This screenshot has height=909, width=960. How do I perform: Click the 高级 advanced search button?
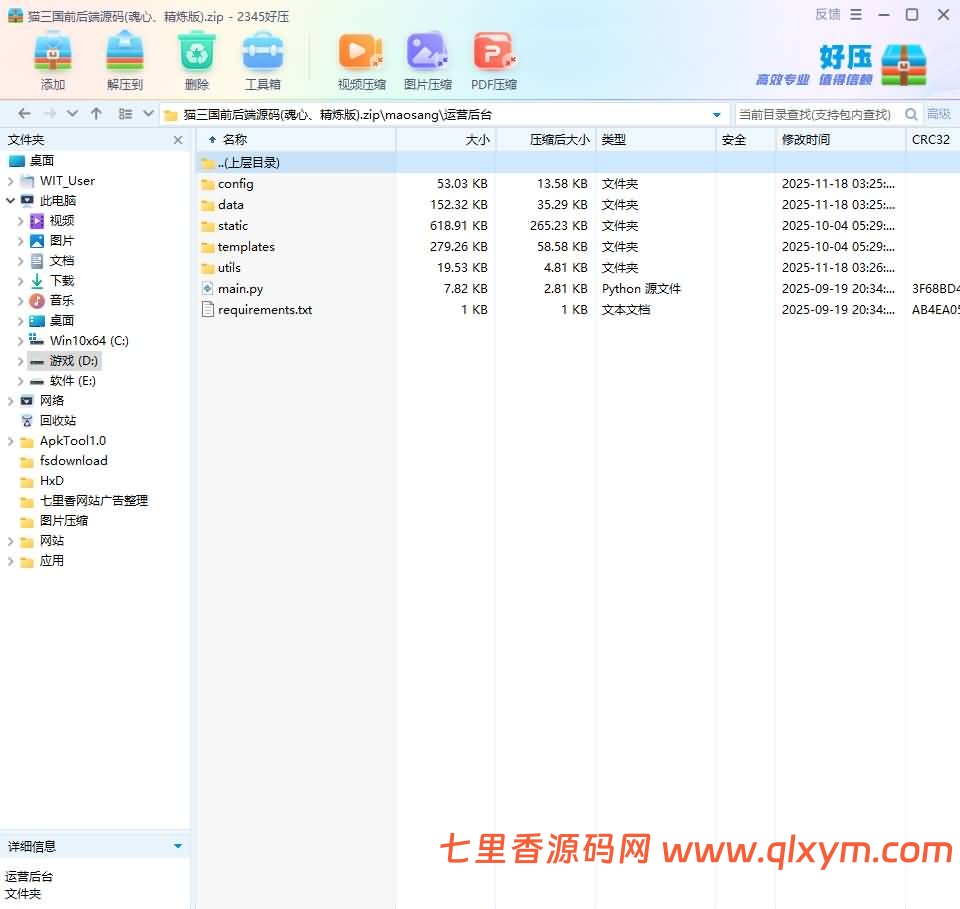pyautogui.click(x=941, y=114)
